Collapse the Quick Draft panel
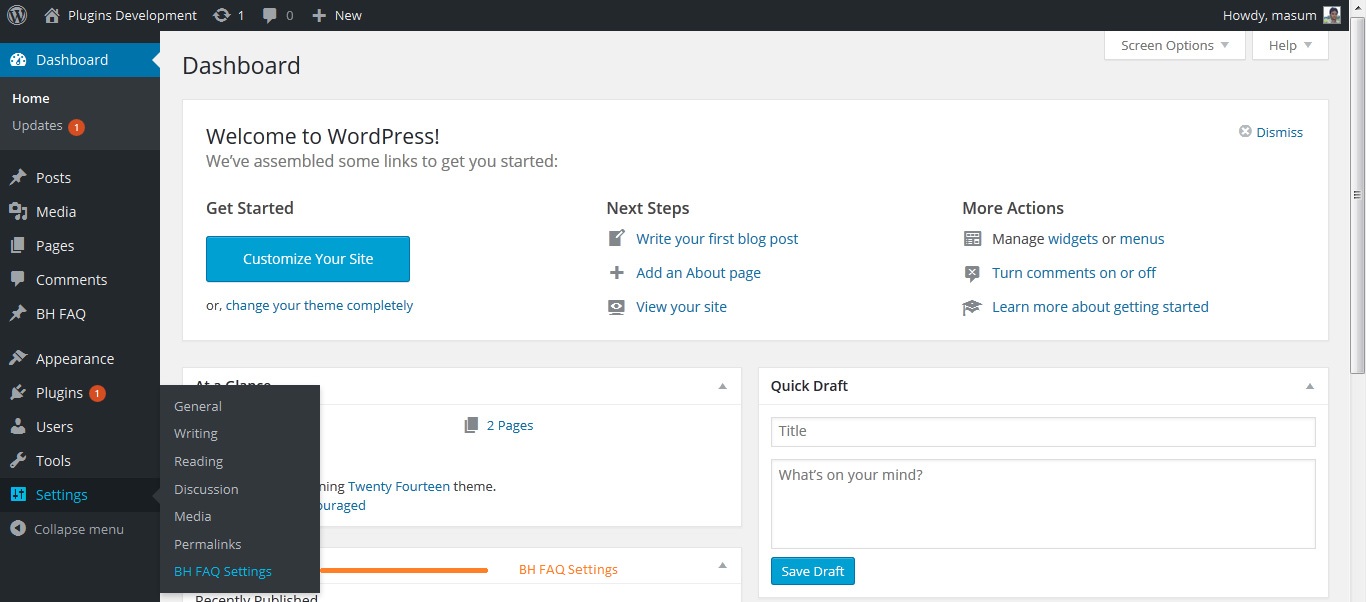This screenshot has width=1366, height=602. (x=1310, y=386)
